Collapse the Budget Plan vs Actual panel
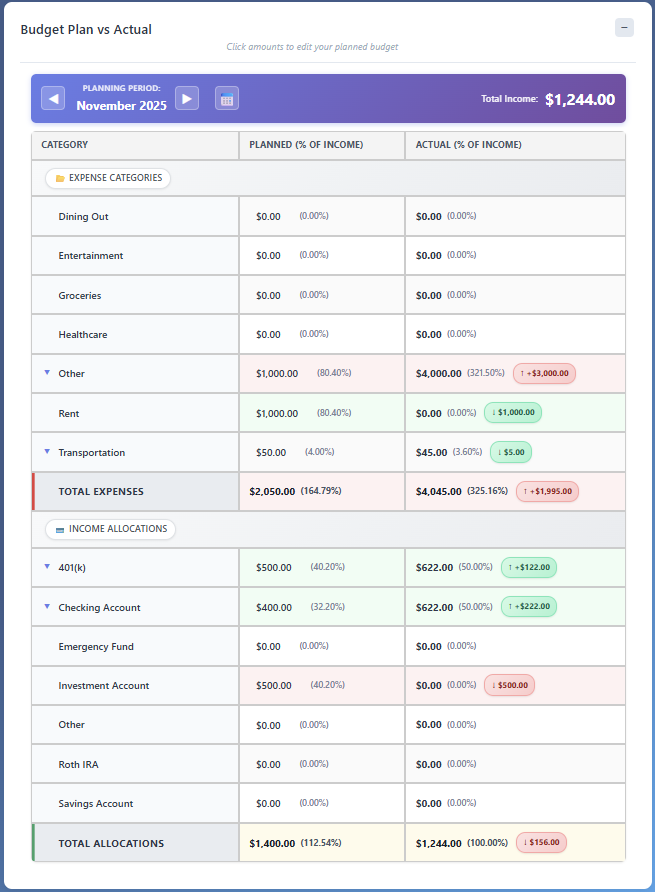This screenshot has width=655, height=892. tap(623, 27)
